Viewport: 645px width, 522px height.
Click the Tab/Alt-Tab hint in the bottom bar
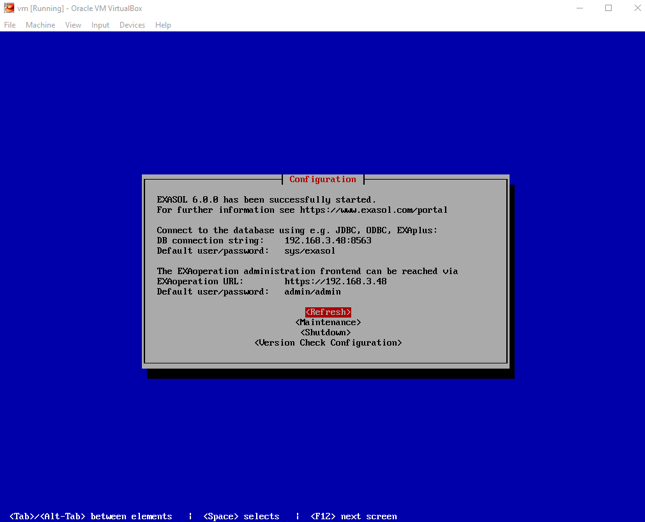pyautogui.click(x=90, y=516)
